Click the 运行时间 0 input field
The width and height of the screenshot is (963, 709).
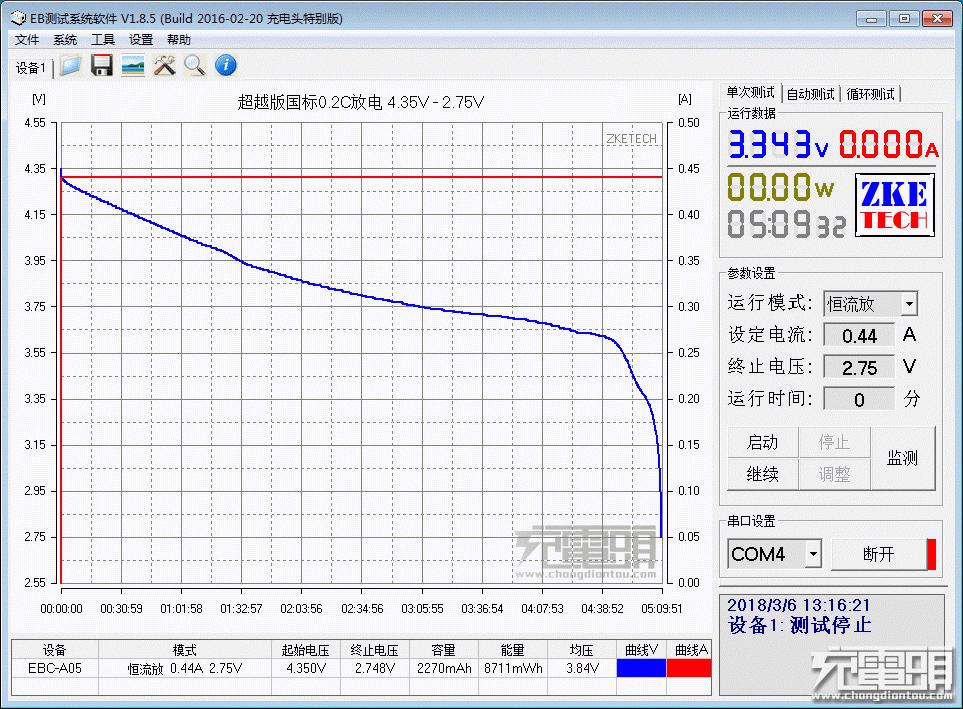pyautogui.click(x=859, y=399)
